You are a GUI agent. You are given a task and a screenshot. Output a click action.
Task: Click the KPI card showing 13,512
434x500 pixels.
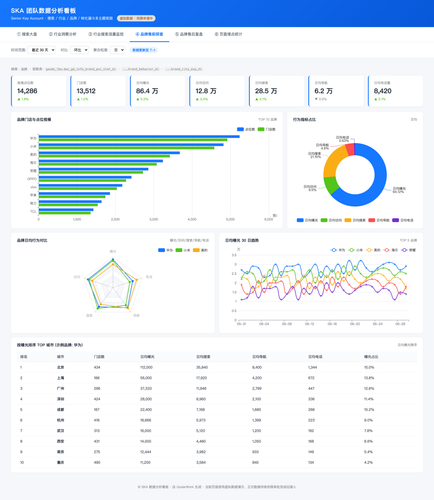(x=98, y=91)
